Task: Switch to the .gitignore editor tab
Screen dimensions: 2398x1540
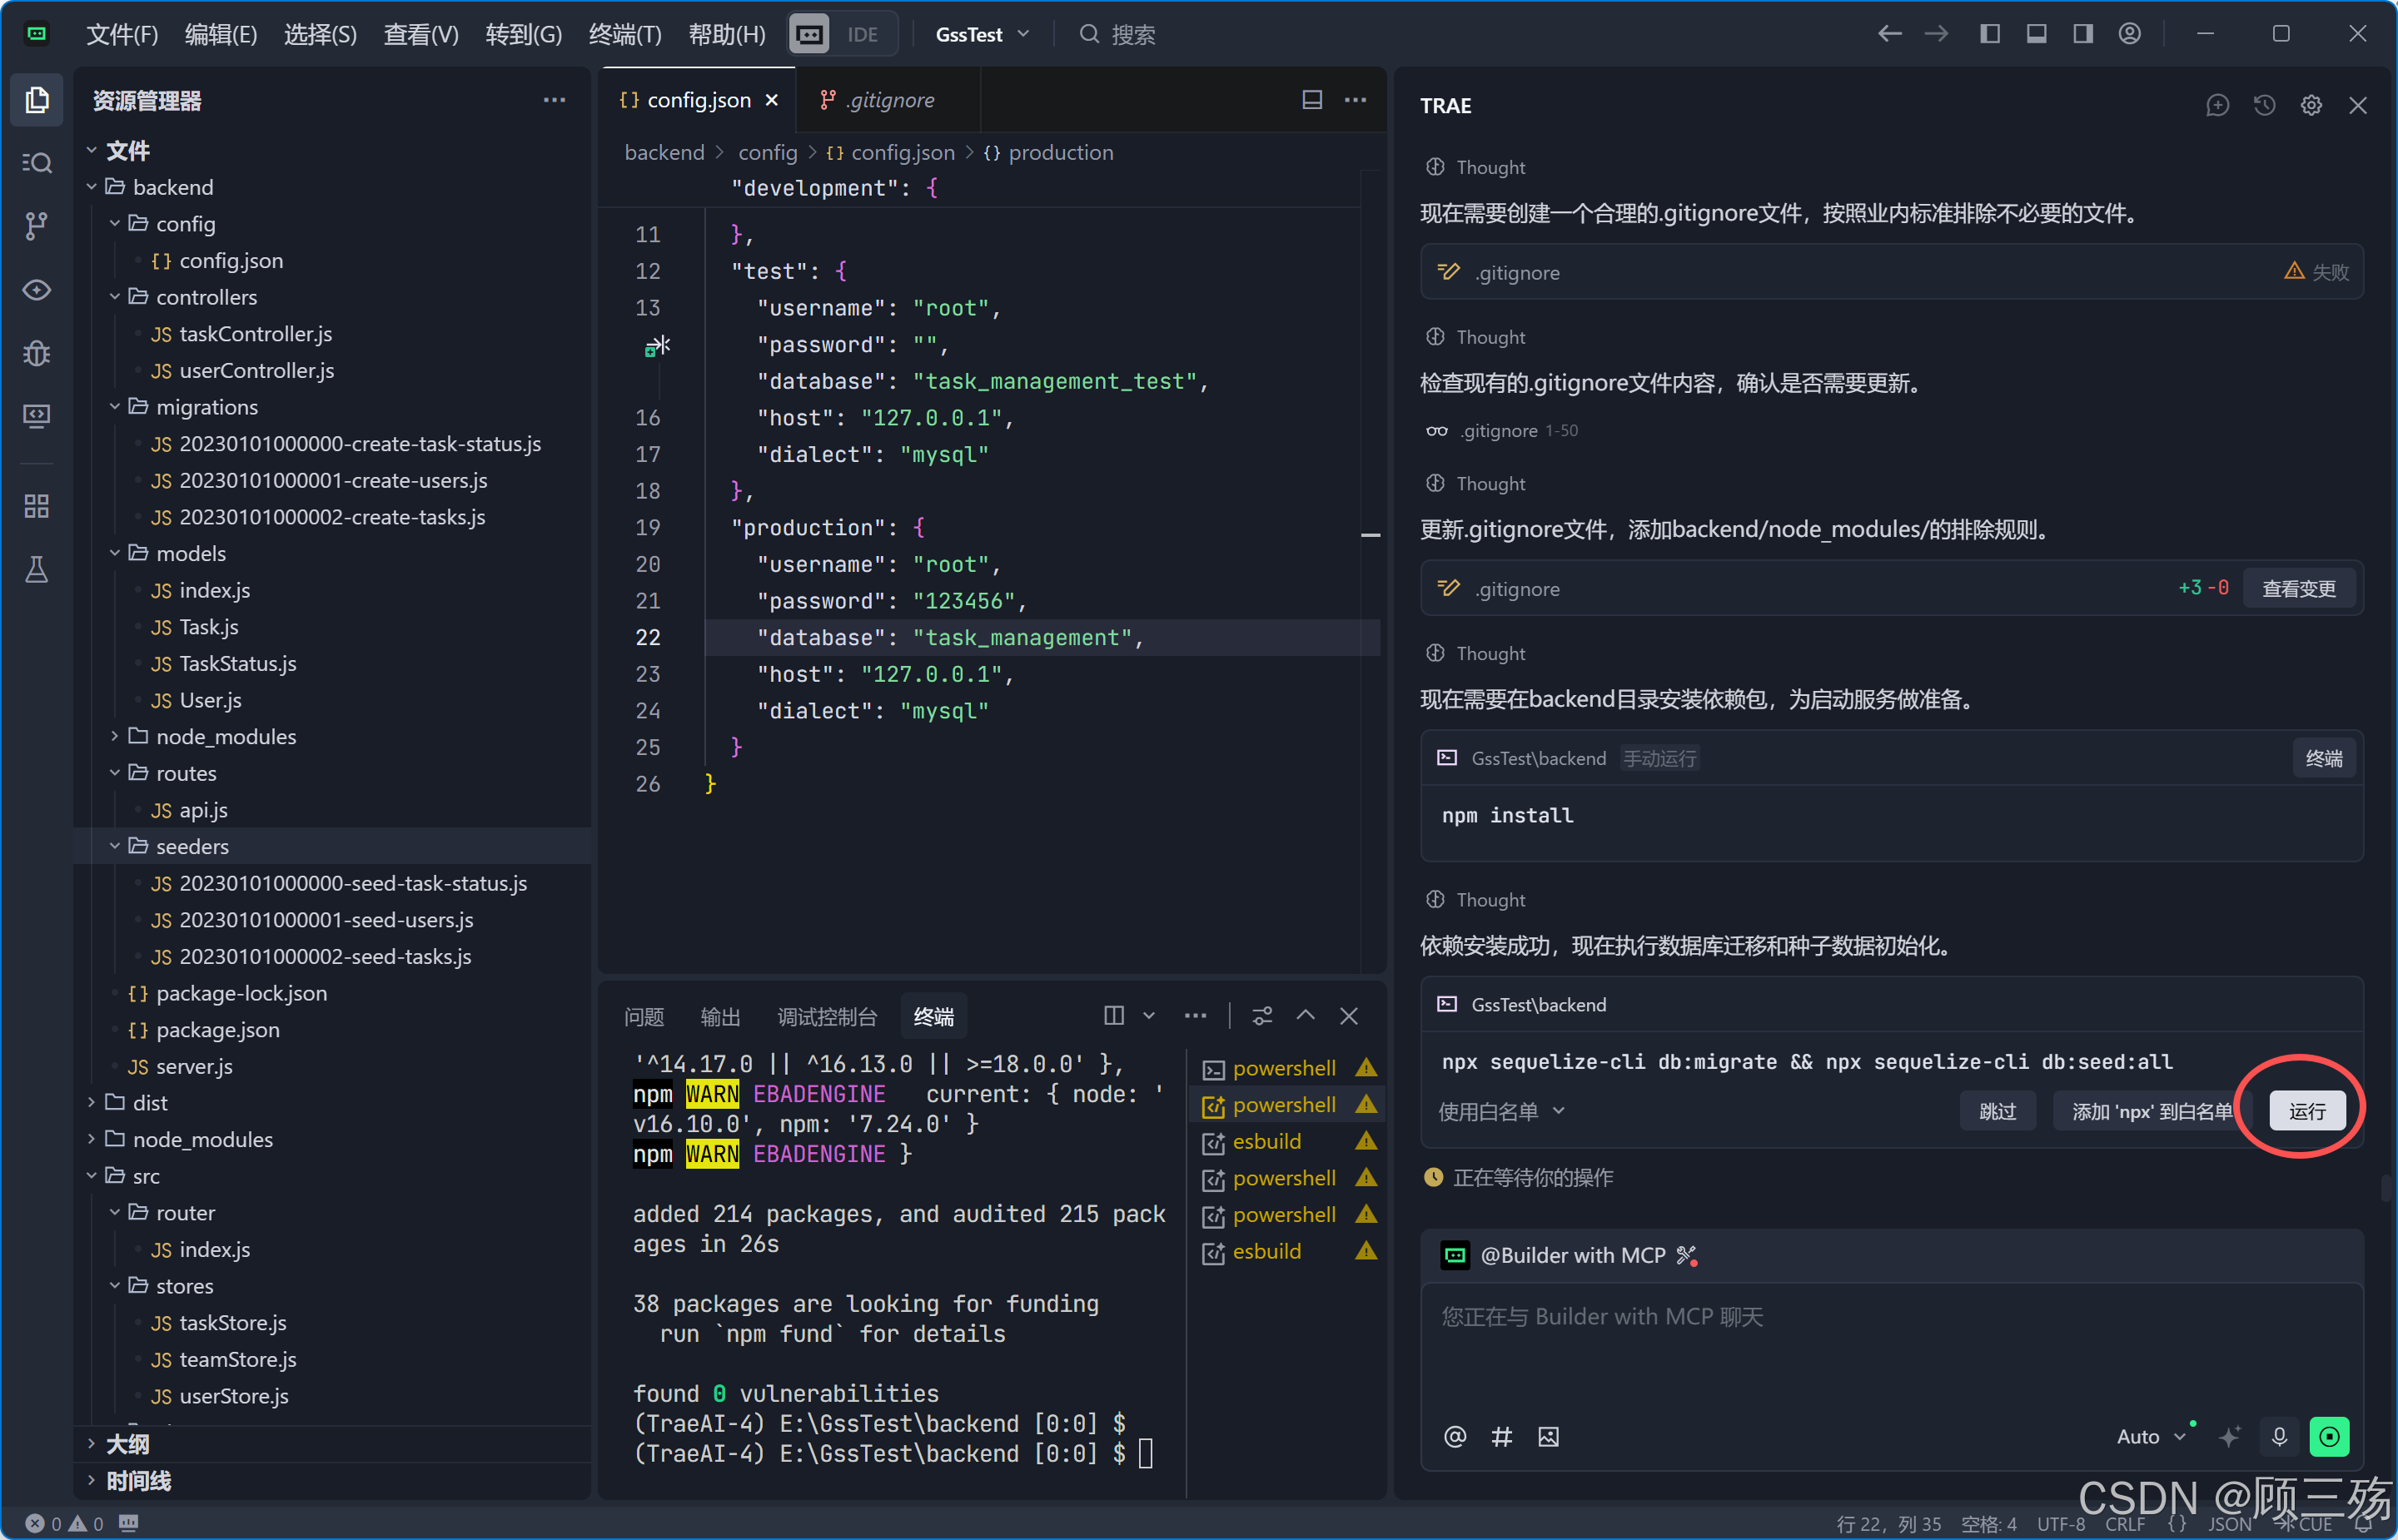Action: point(889,100)
